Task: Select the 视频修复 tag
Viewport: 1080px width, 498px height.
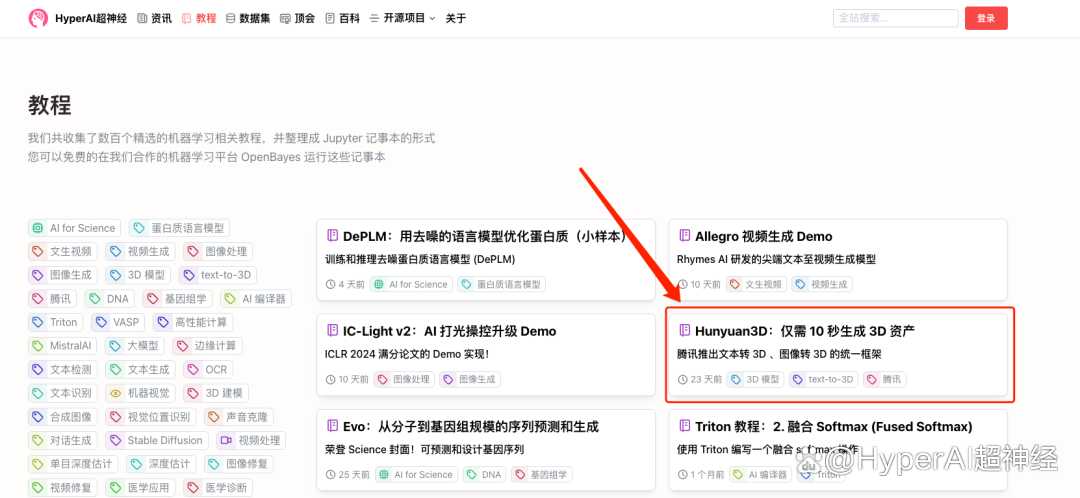Action: click(x=63, y=487)
